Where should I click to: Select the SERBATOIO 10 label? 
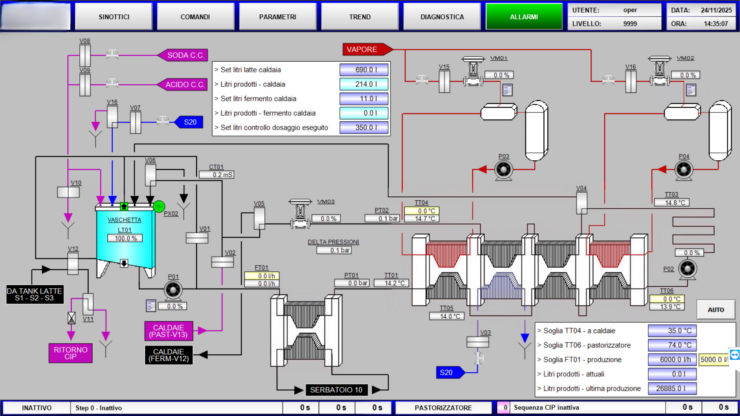336,390
